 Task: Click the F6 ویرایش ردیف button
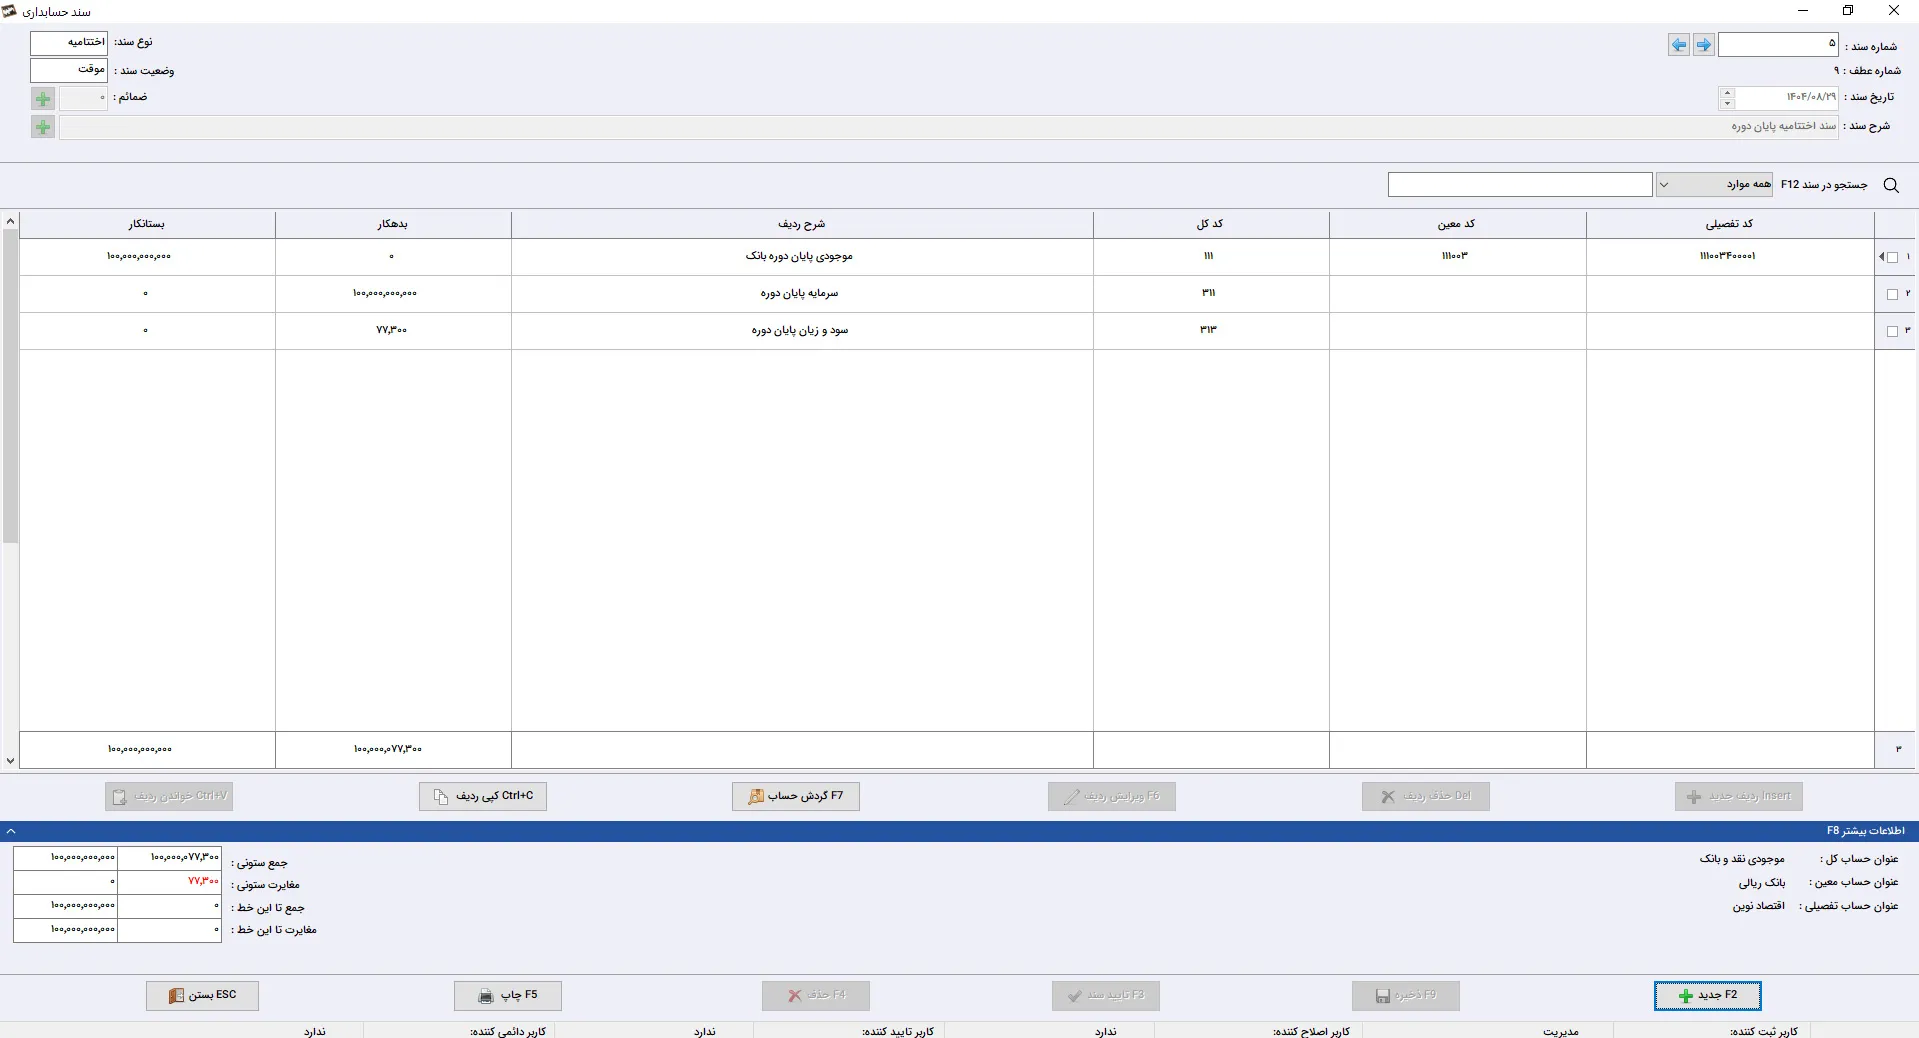tap(1112, 797)
